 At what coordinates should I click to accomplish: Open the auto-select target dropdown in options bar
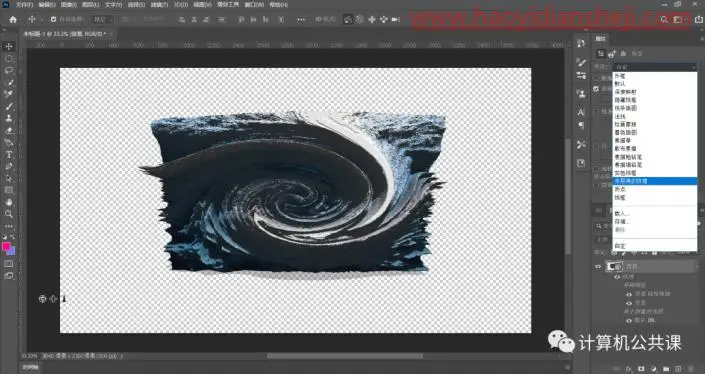point(103,19)
